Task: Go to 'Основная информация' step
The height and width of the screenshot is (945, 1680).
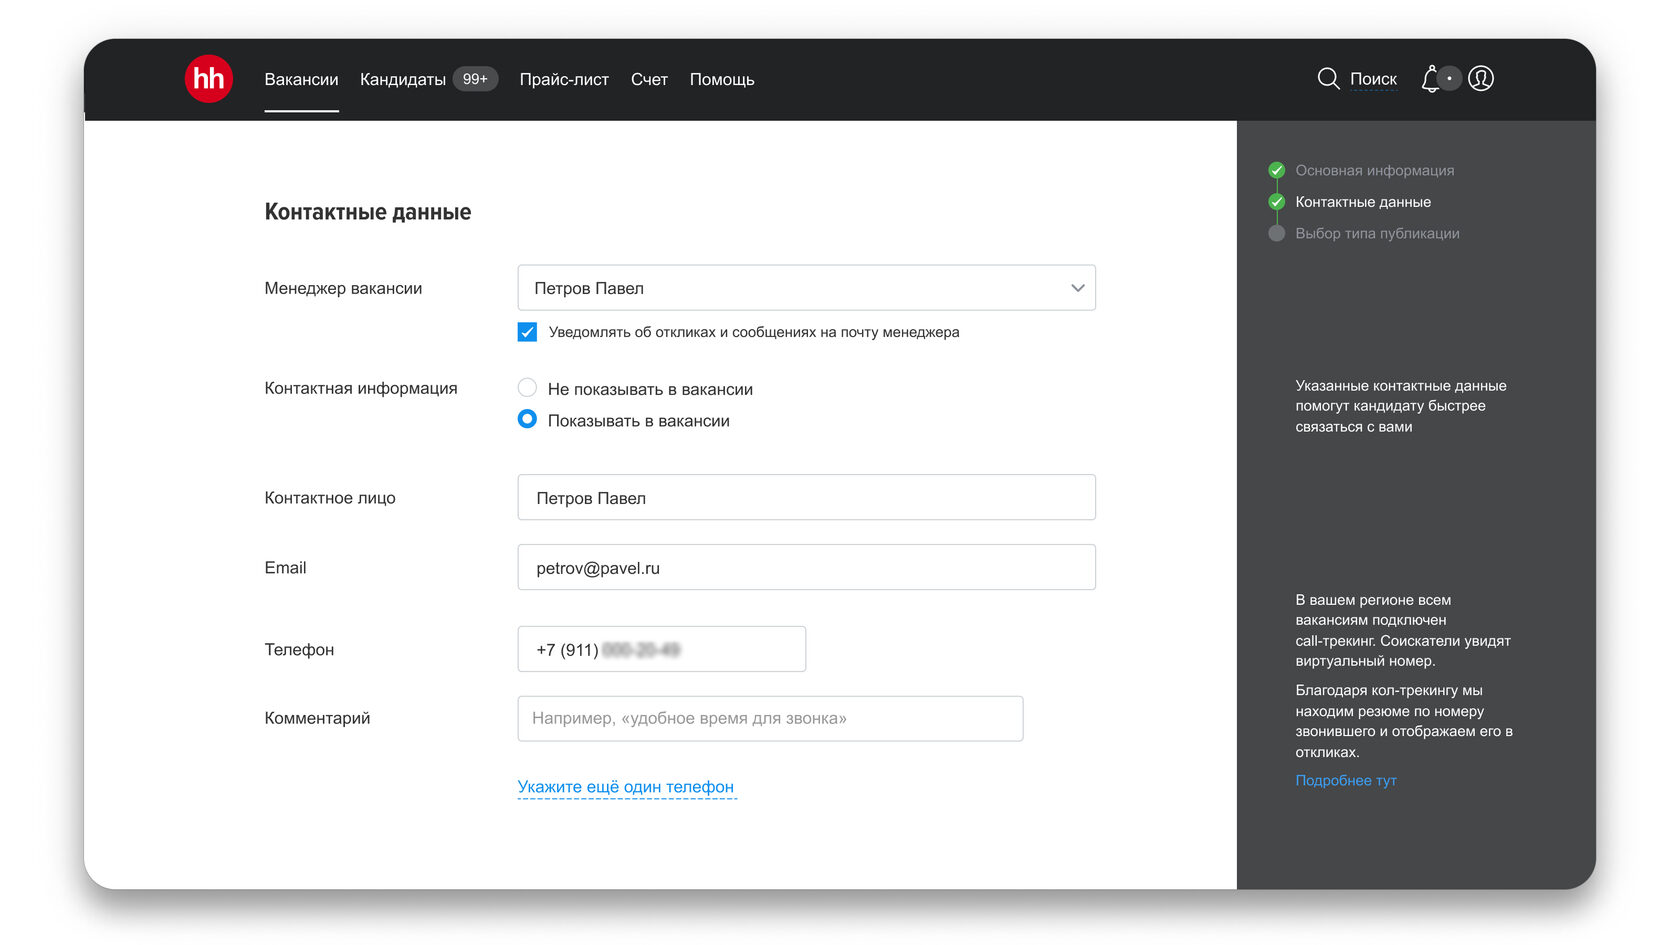Action: (1375, 170)
